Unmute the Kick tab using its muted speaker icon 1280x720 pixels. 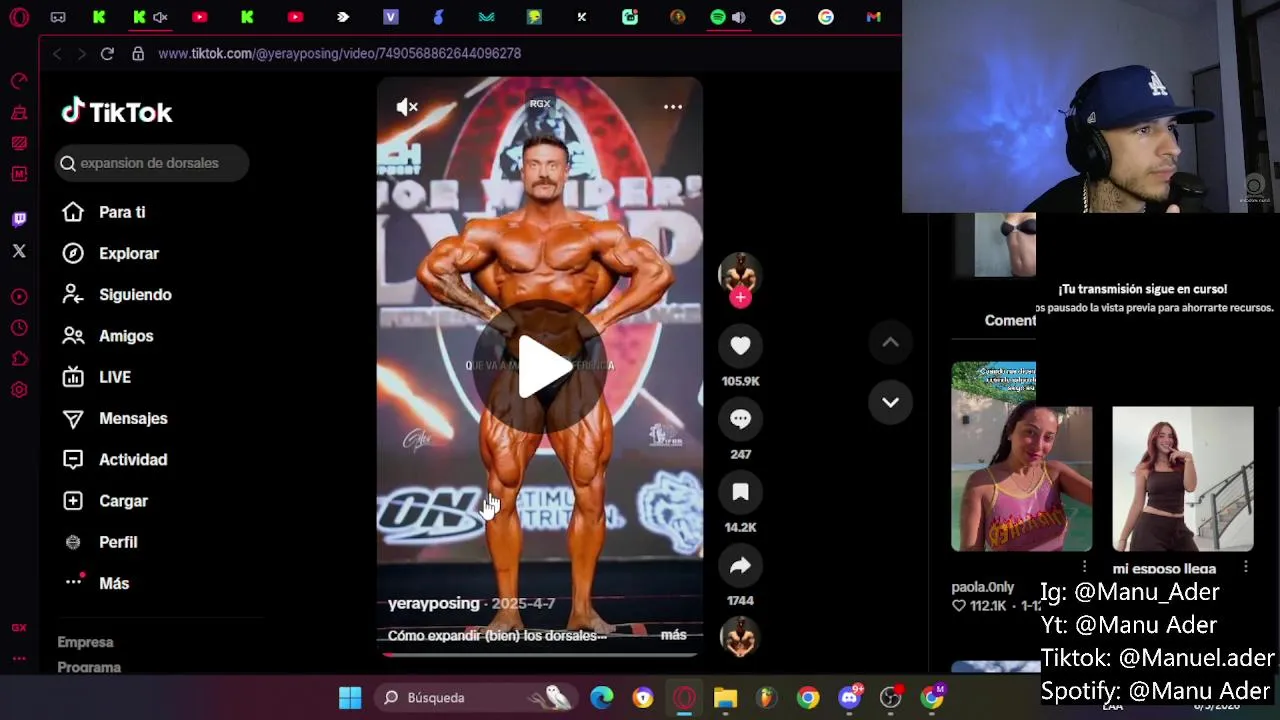(160, 17)
